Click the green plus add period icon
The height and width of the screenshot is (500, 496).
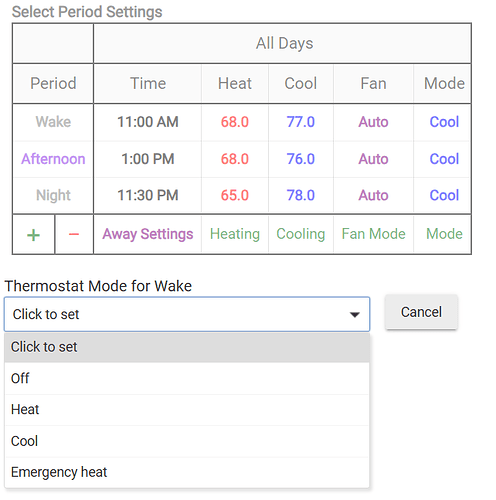pos(33,235)
